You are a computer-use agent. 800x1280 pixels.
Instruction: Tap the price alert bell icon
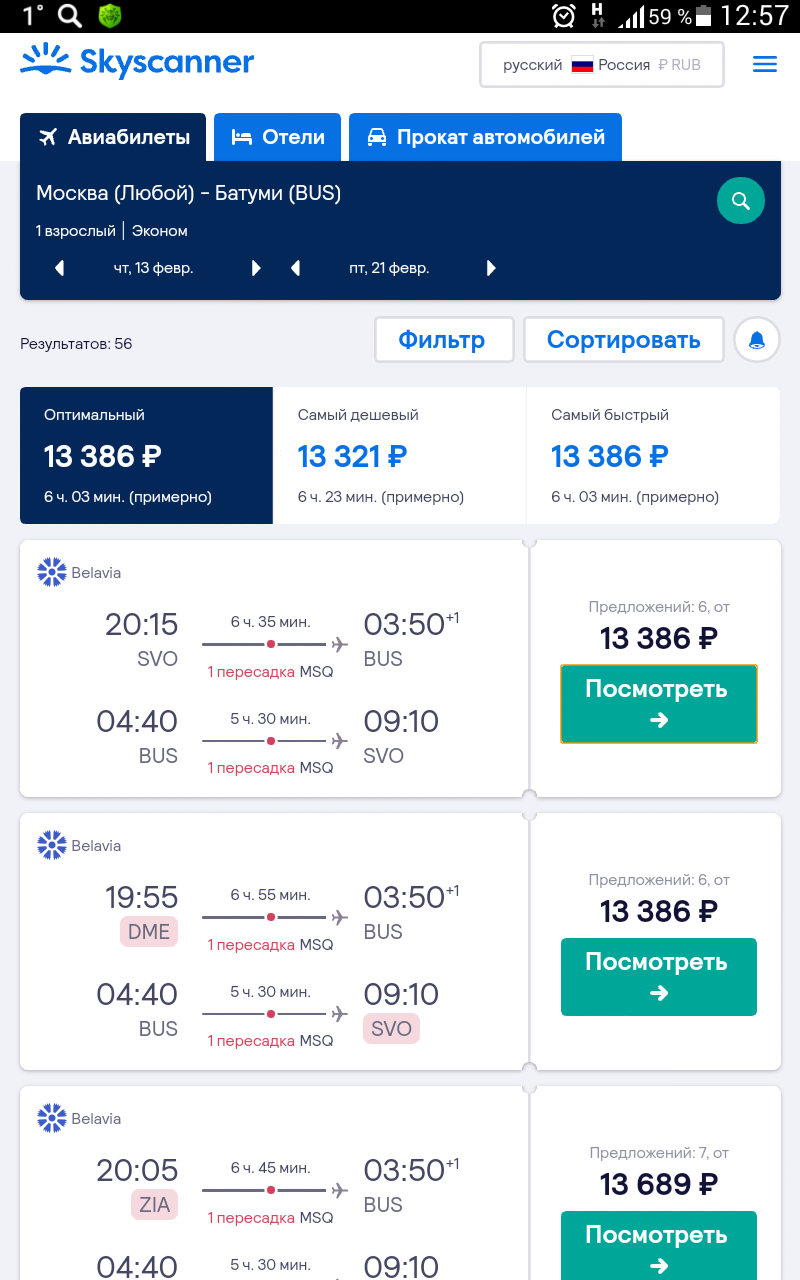click(x=757, y=340)
